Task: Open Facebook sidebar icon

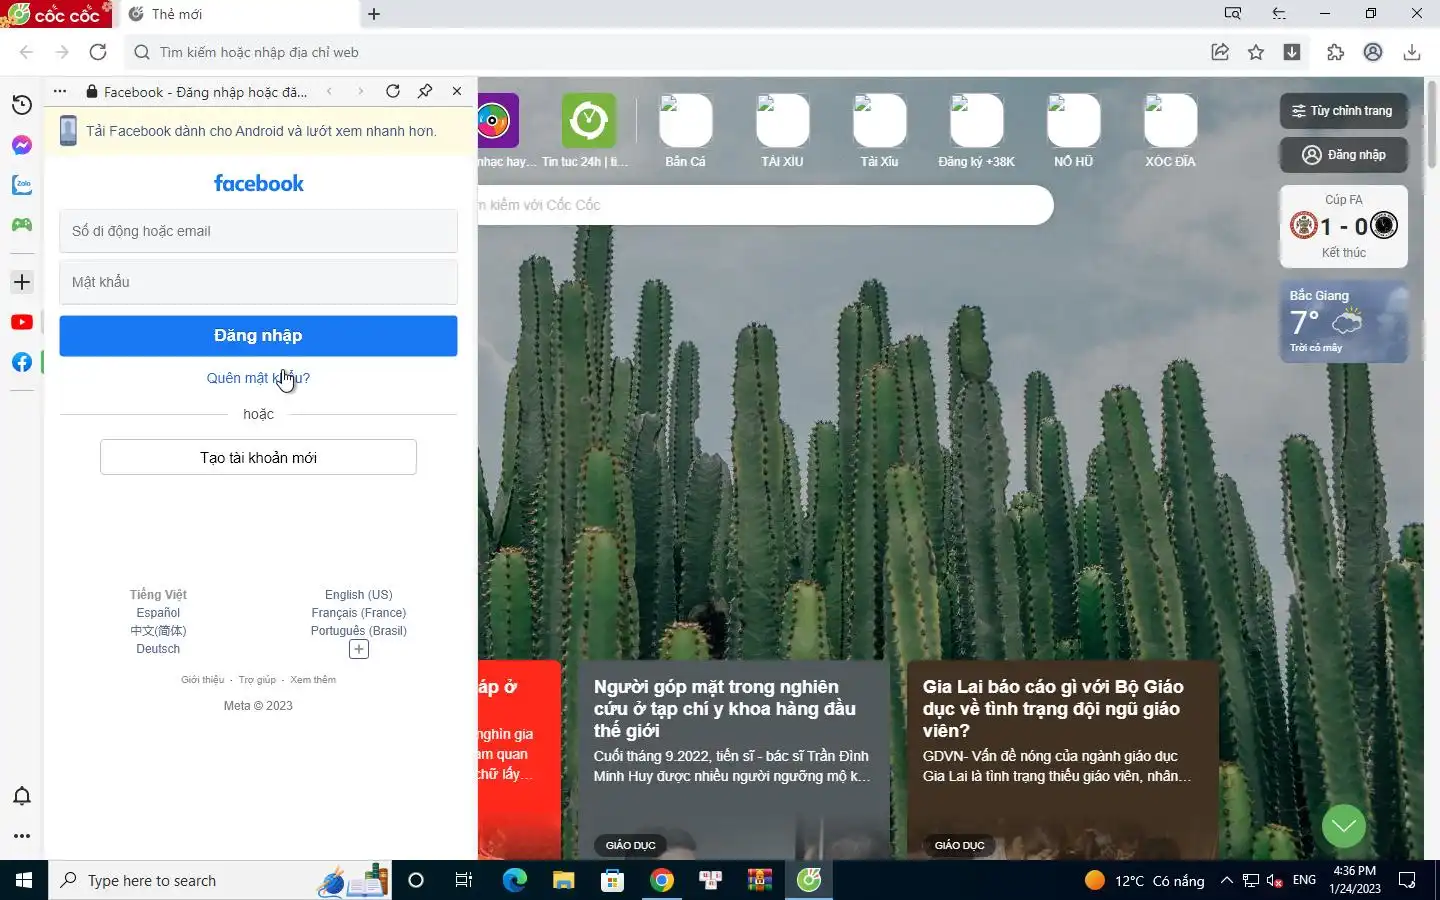Action: click(x=21, y=362)
